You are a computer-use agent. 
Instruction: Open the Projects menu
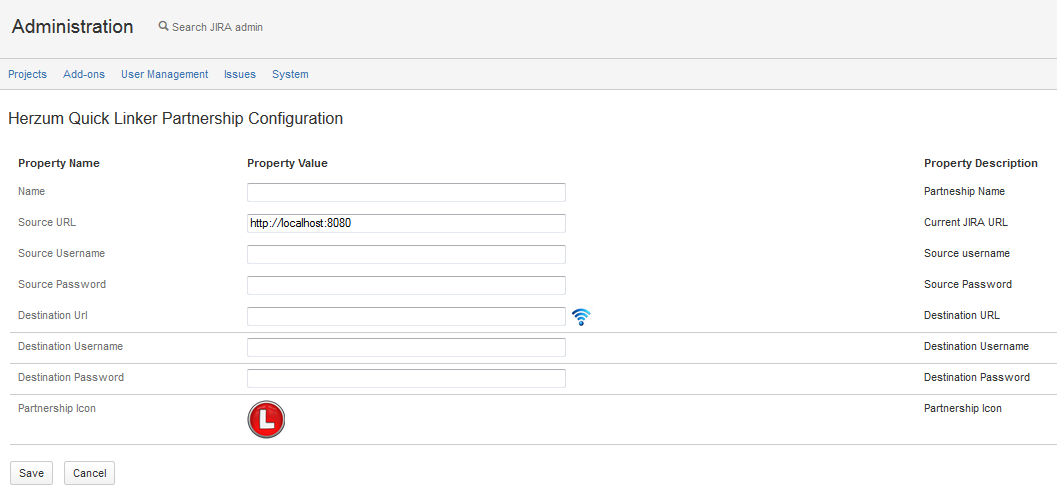click(x=27, y=74)
